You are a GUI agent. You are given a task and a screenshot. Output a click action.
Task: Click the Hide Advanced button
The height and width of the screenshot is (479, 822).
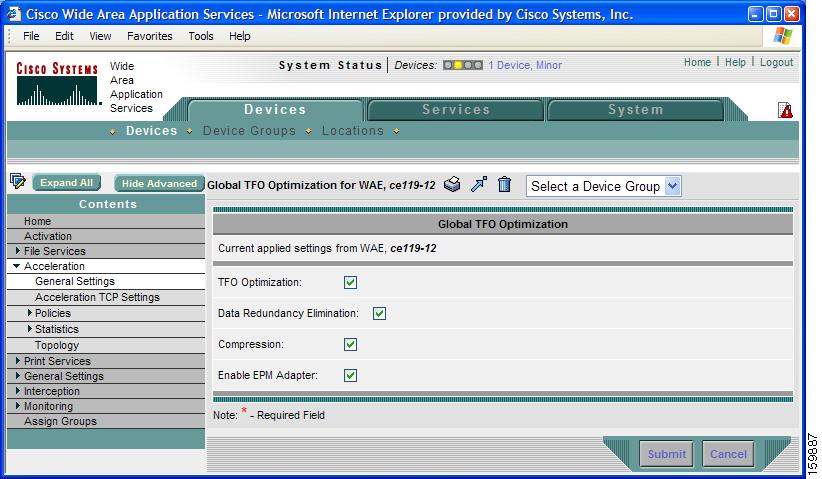click(x=159, y=183)
